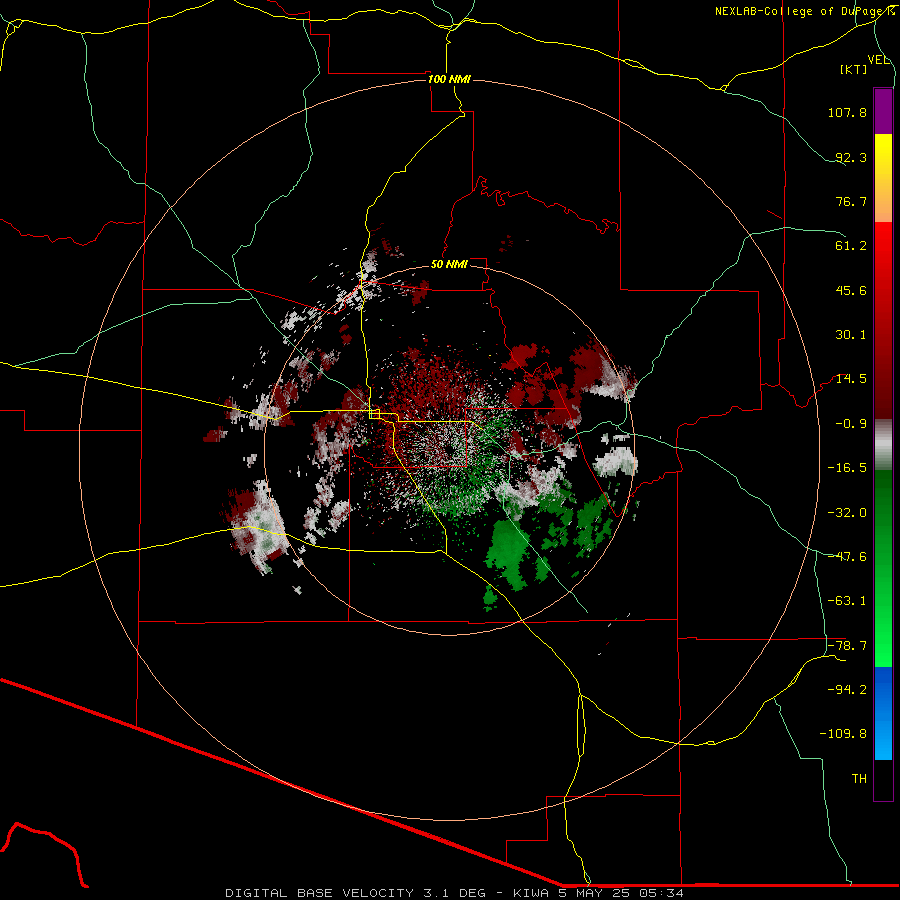Click the -47.6 value on velocity scale
The height and width of the screenshot is (900, 900).
point(847,557)
